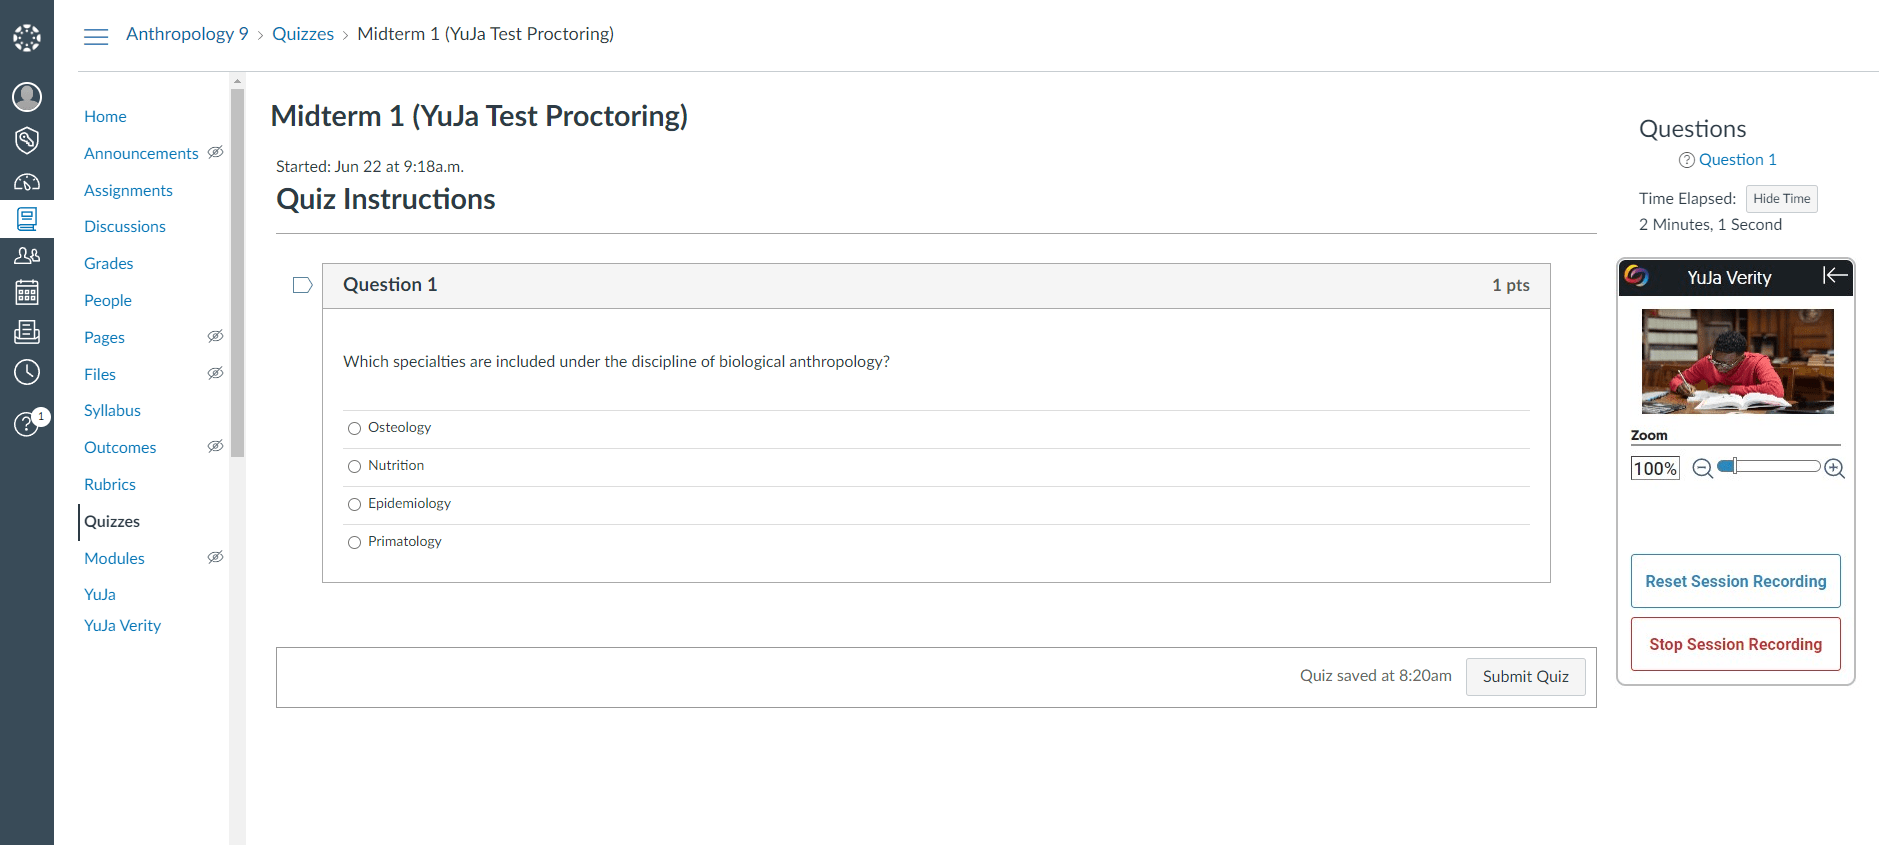Flag Question 1 with the bookmark toggle
The image size is (1902, 845).
(x=302, y=285)
